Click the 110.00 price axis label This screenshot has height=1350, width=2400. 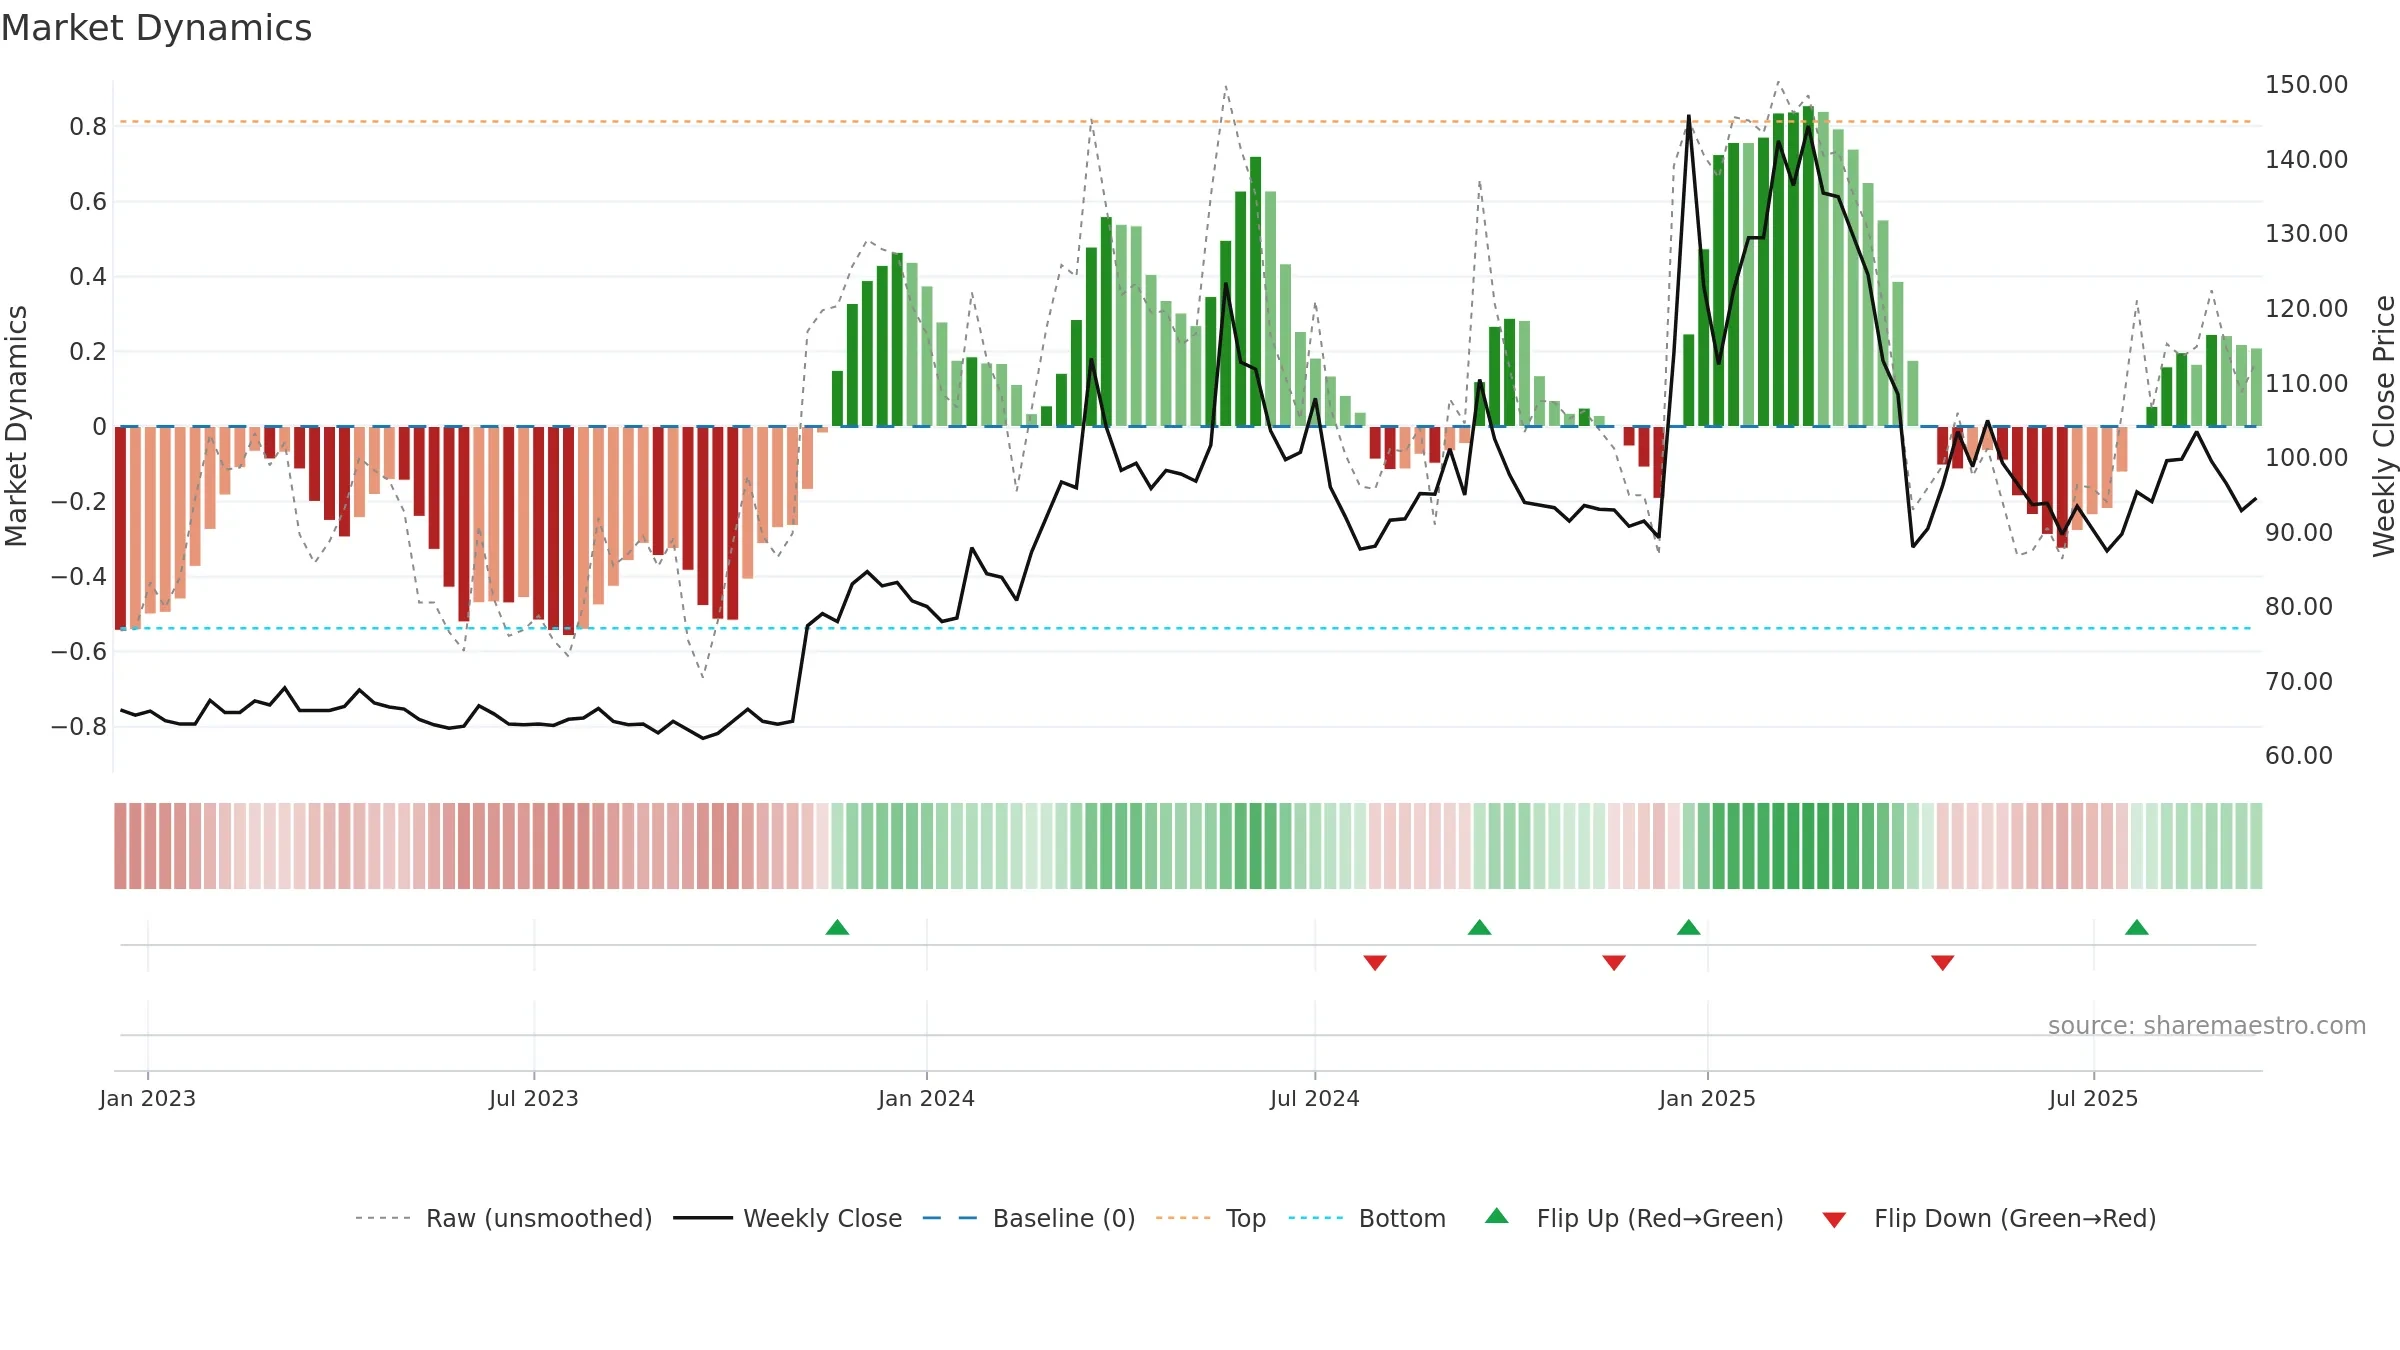tap(2307, 383)
